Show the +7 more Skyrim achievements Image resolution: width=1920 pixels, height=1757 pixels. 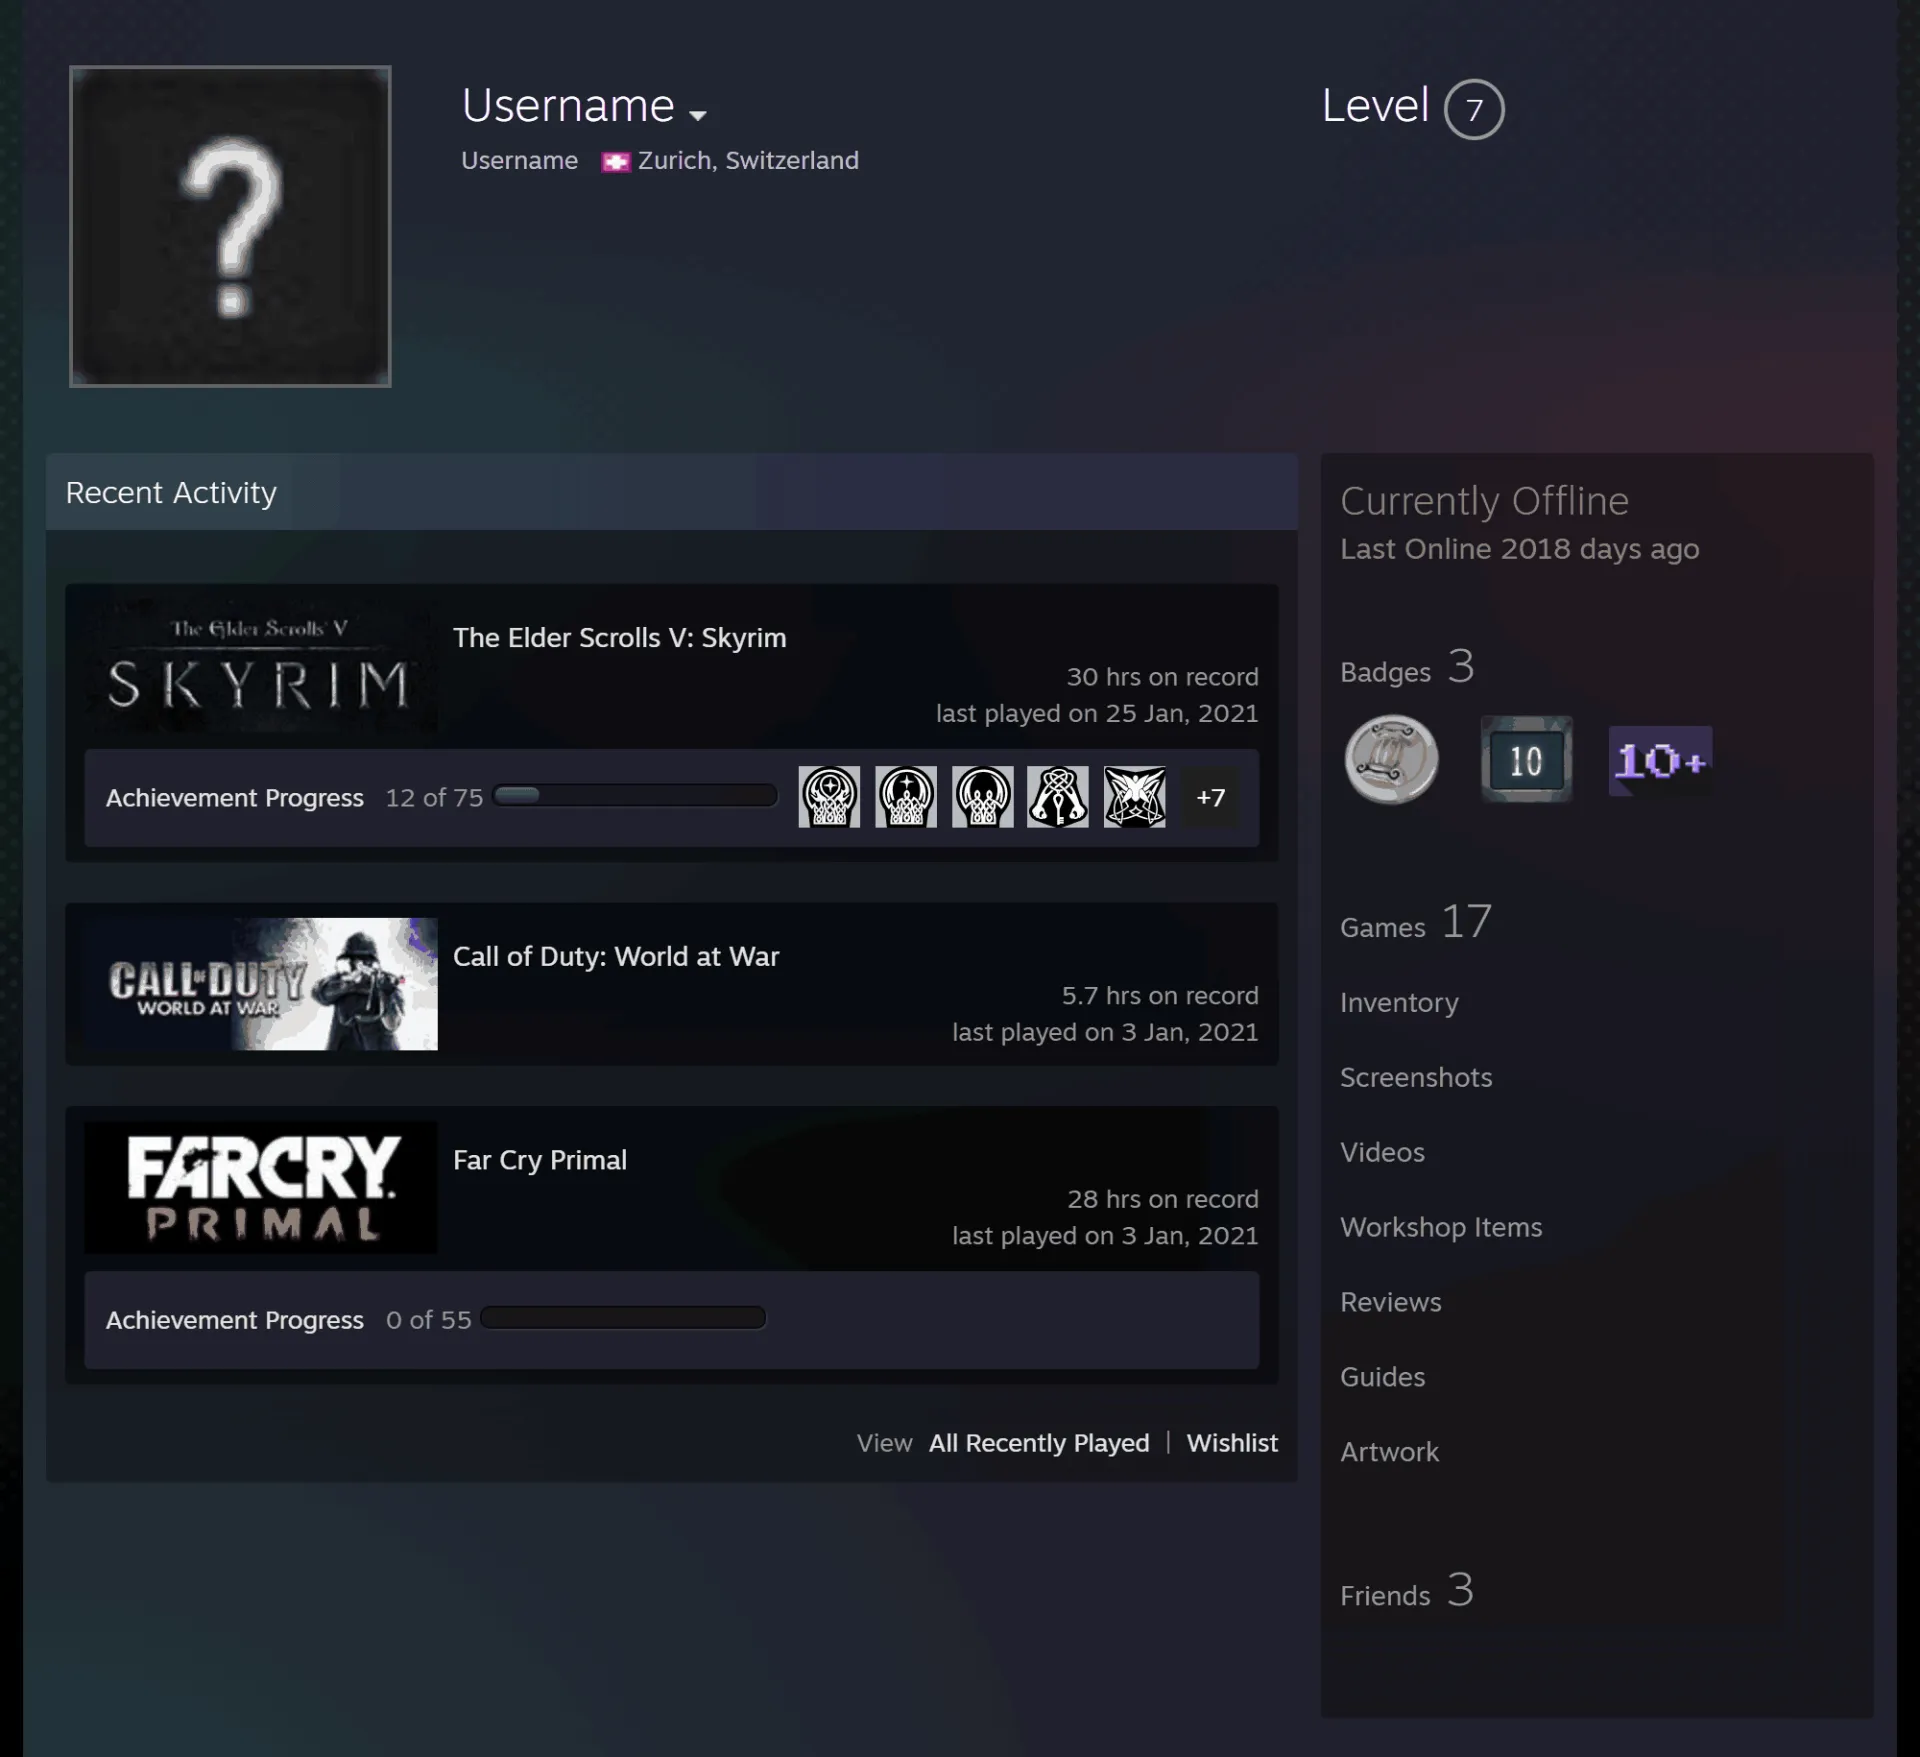tap(1210, 797)
